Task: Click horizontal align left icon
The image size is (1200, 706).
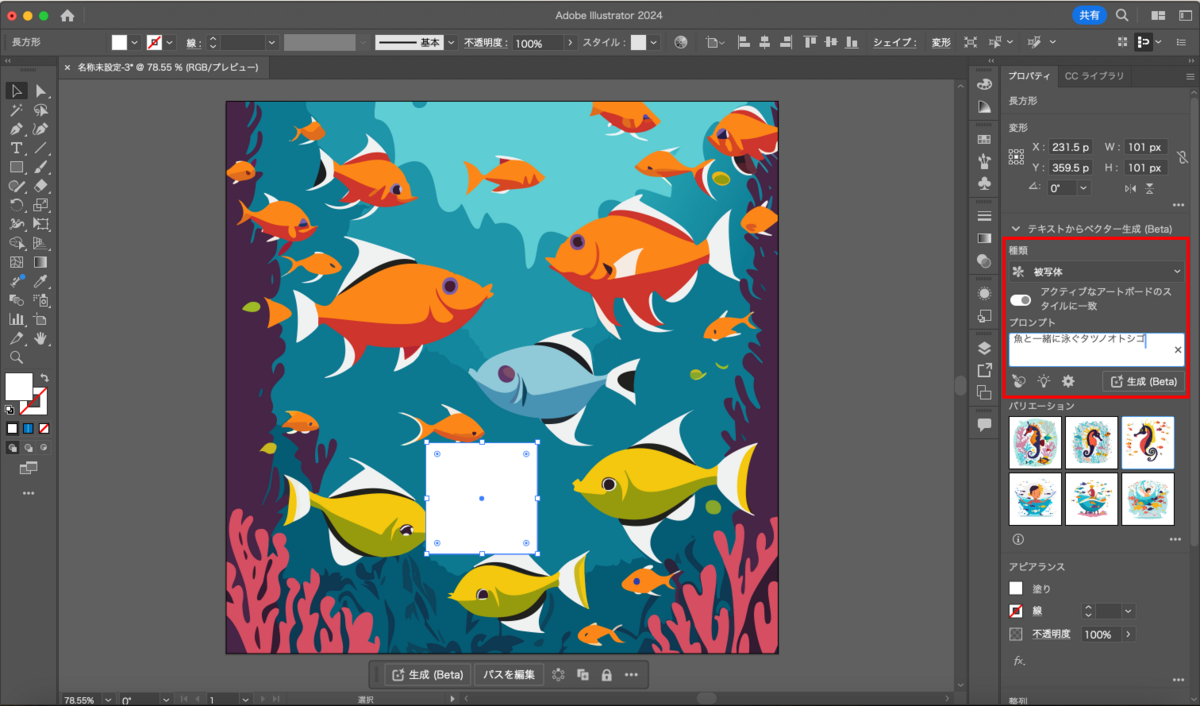Action: (744, 43)
